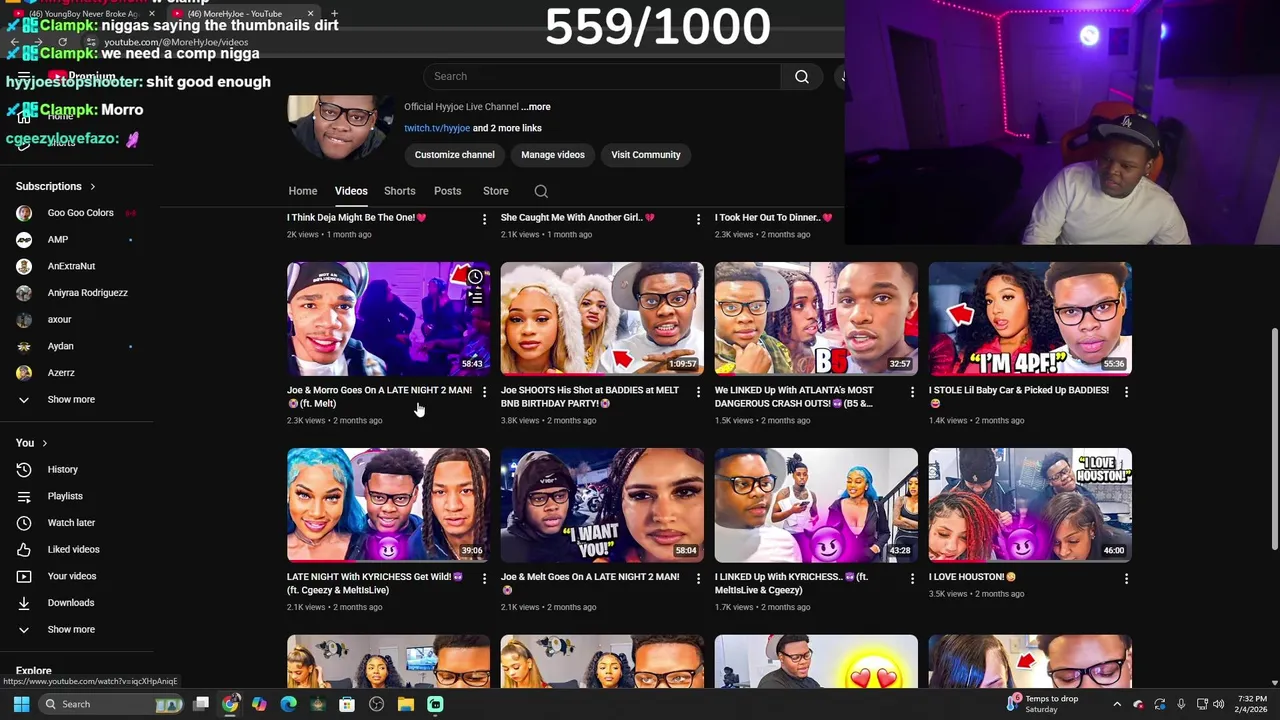
Task: Click the taskbar volume icon
Action: 1219,704
